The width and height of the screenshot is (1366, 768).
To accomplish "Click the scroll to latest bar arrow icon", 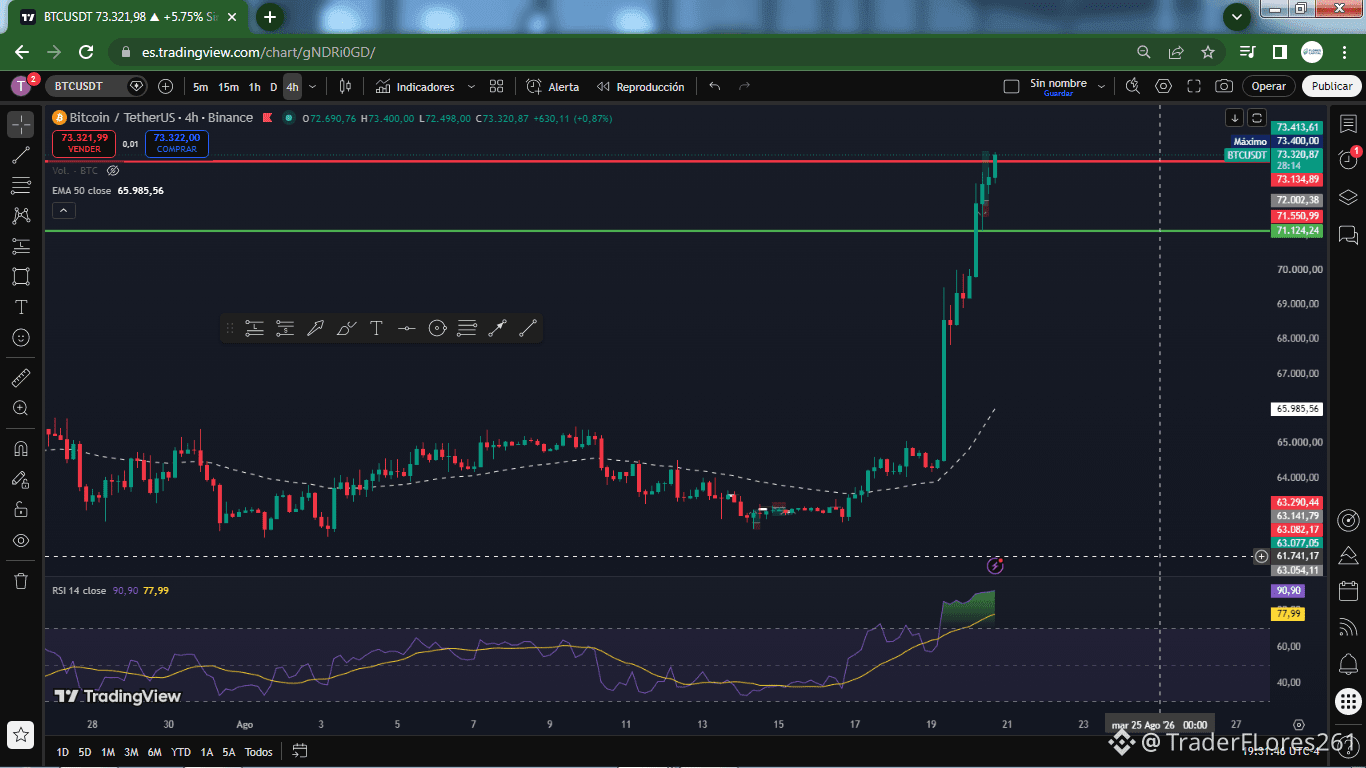I will point(1235,118).
